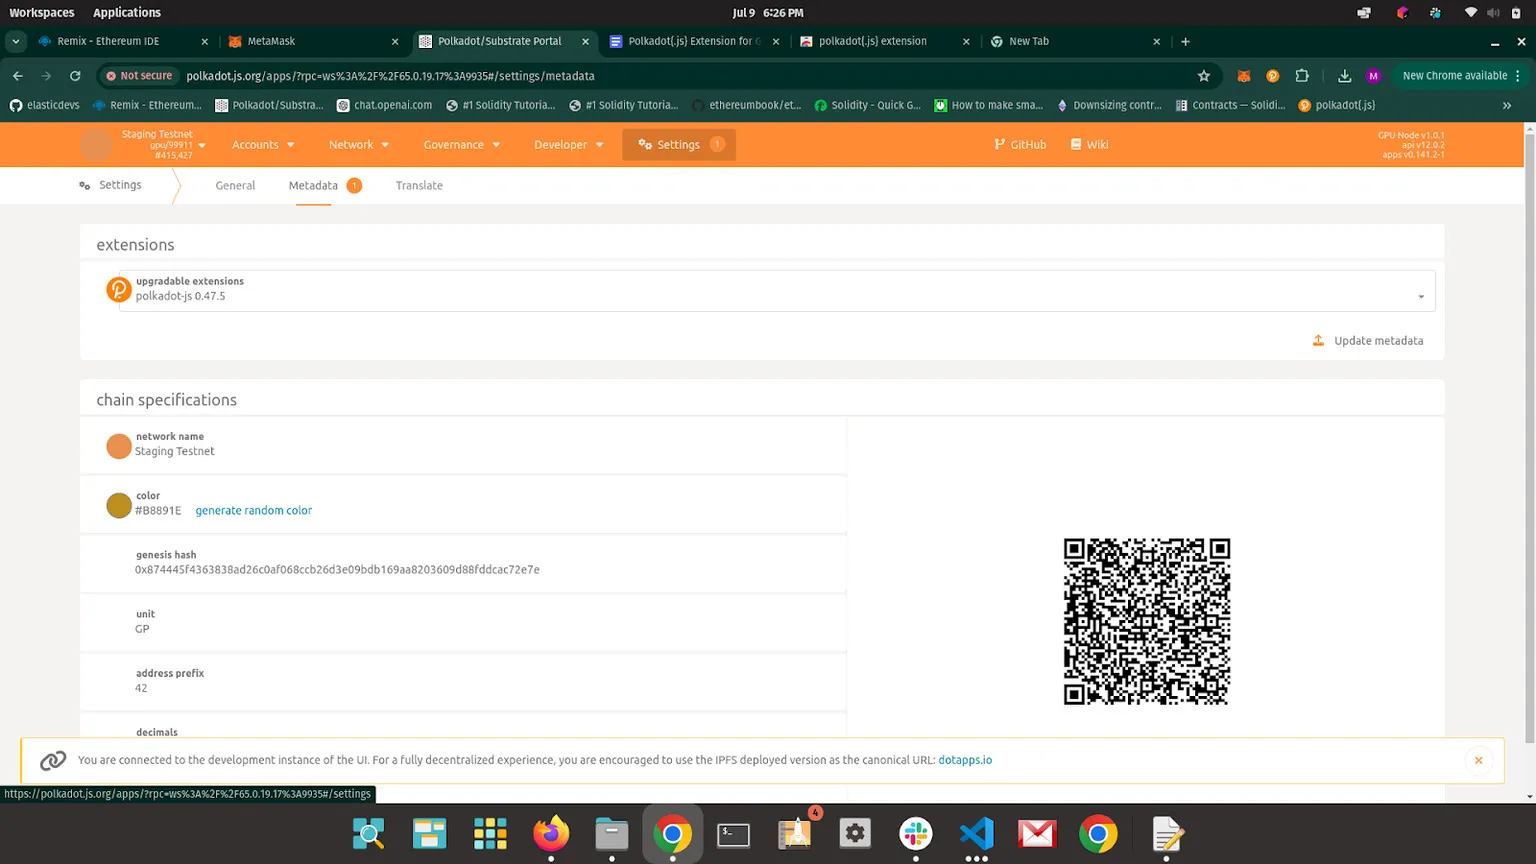This screenshot has width=1536, height=864.
Task: Click the polkadot-js logo in upgradable extensions row
Action: pyautogui.click(x=119, y=289)
